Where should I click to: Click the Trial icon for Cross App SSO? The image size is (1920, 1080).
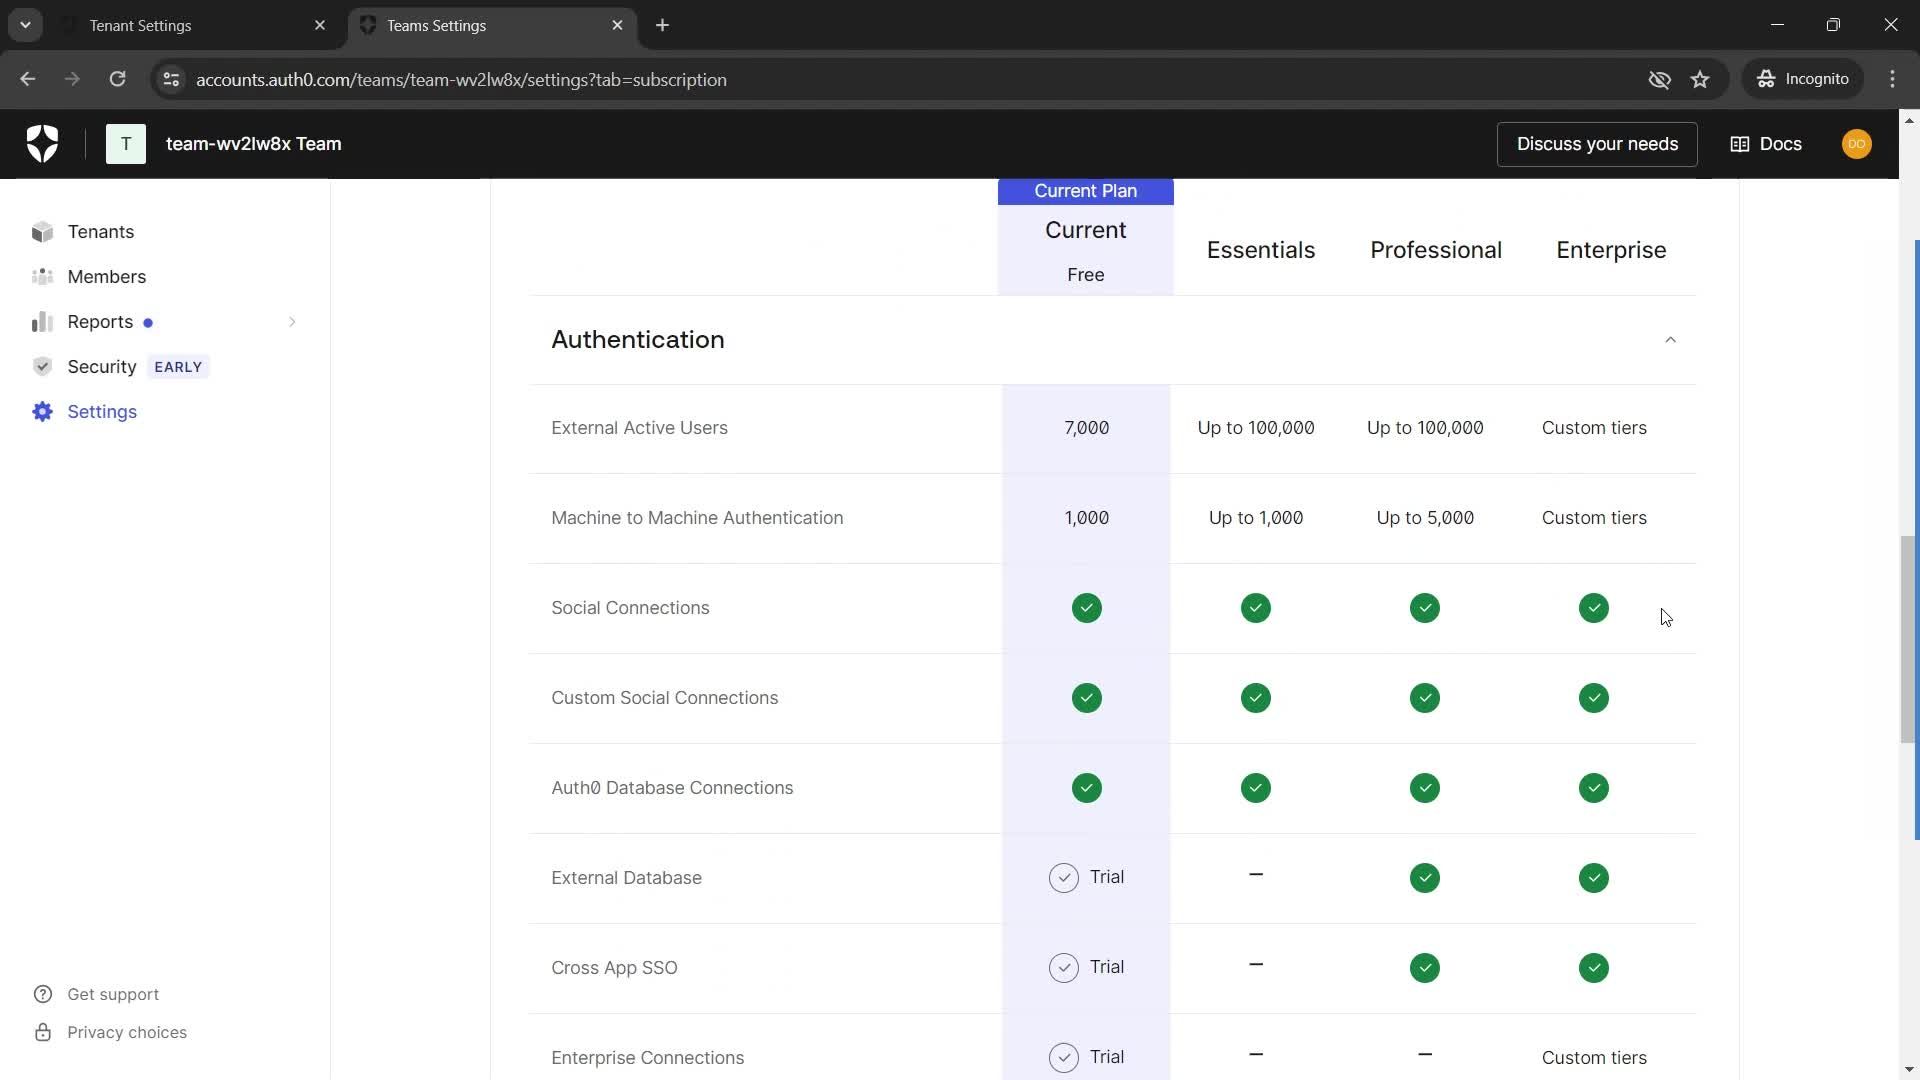point(1064,968)
